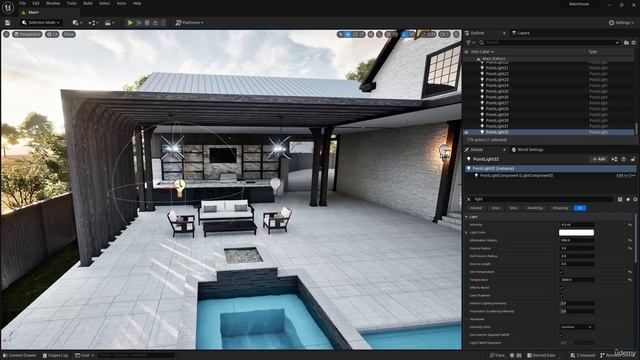
Task: Select the Rendering filter tab in Details
Action: 535,208
